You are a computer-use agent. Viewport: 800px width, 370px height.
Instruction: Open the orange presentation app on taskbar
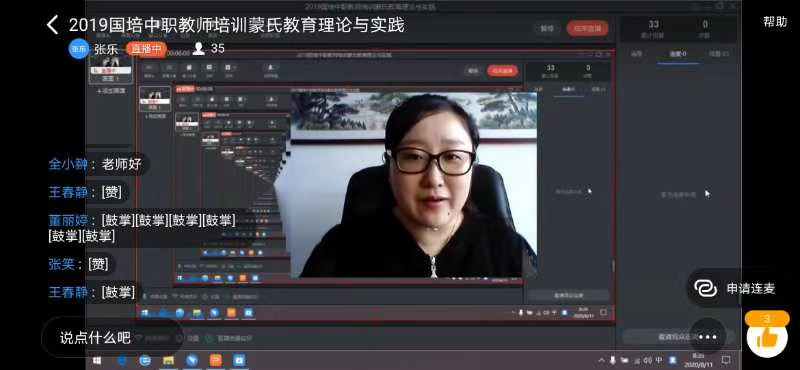coord(216,361)
